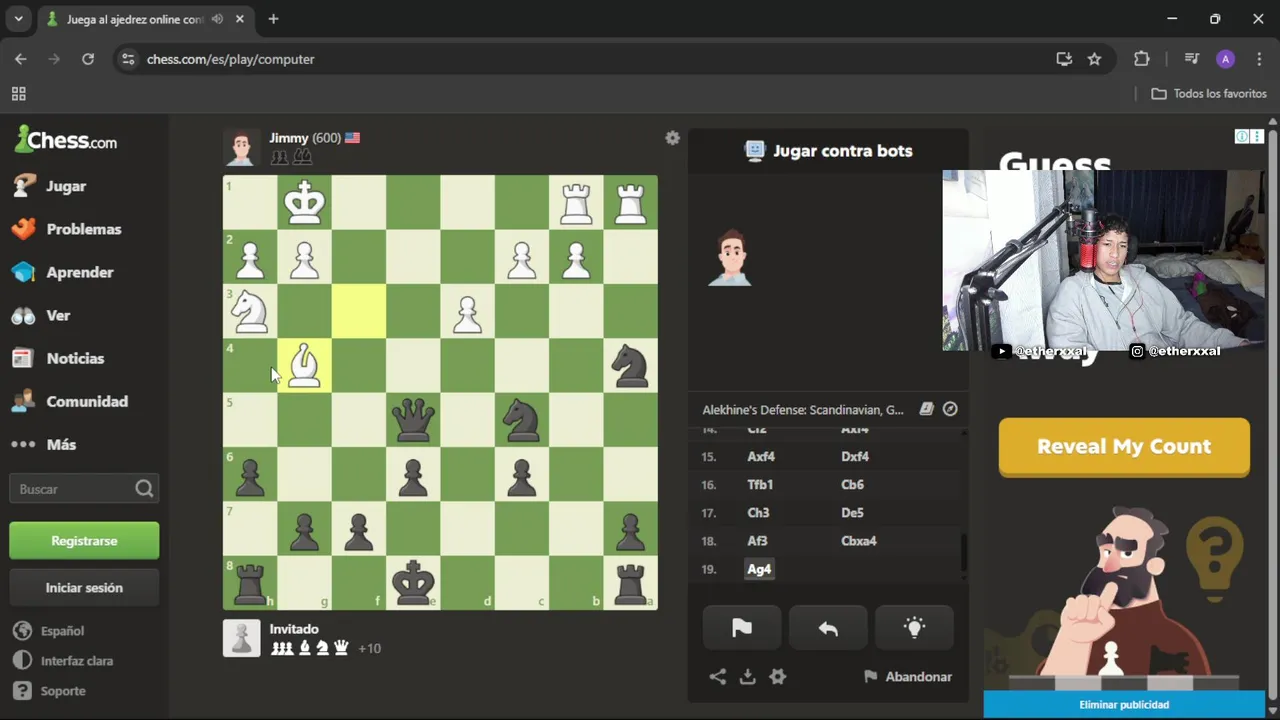Click the yellow highlighted empty square

[x=358, y=312]
